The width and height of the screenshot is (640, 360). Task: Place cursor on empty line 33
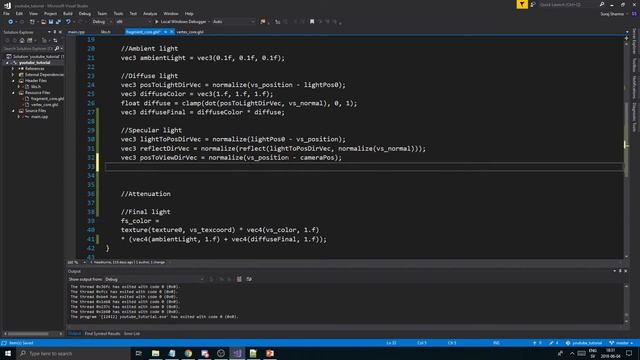[363, 167]
